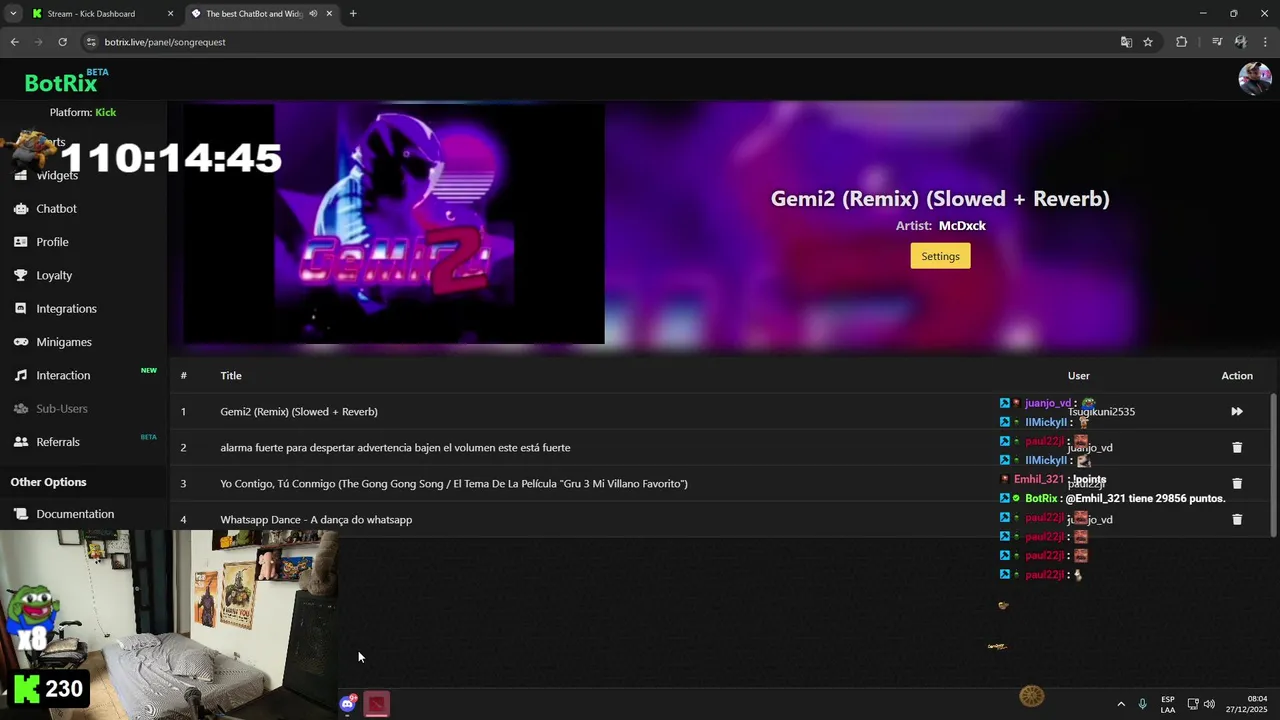Image resolution: width=1280 pixels, height=720 pixels.
Task: Click the Integrations icon in sidebar
Action: point(20,309)
